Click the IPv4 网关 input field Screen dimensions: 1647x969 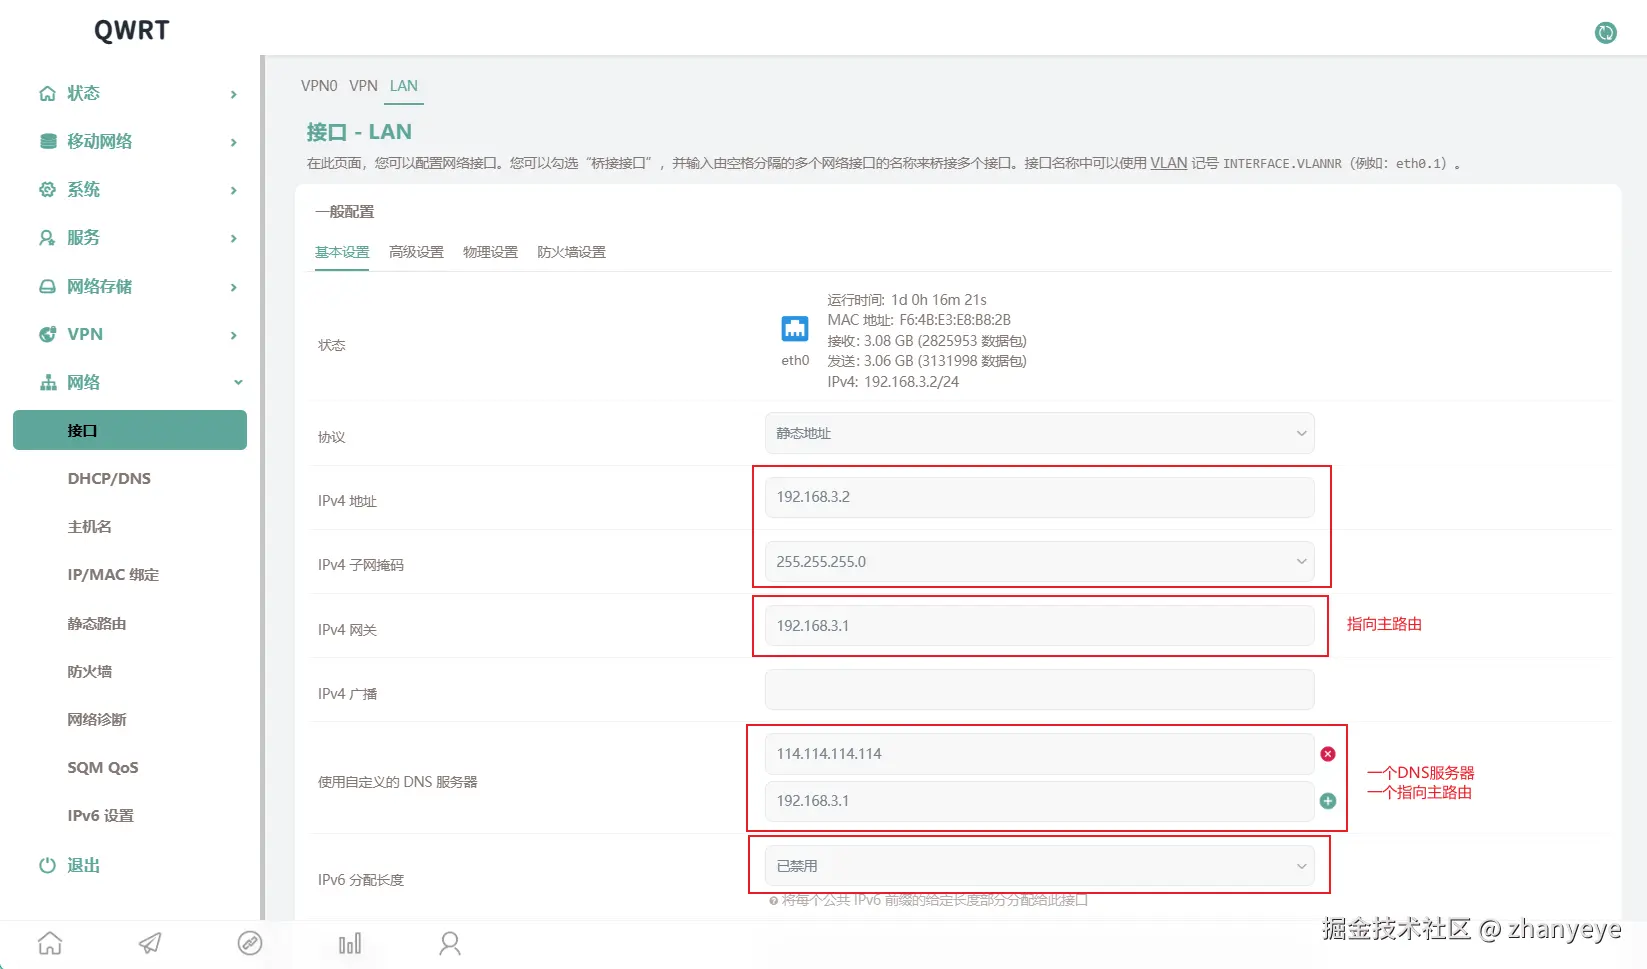1040,626
